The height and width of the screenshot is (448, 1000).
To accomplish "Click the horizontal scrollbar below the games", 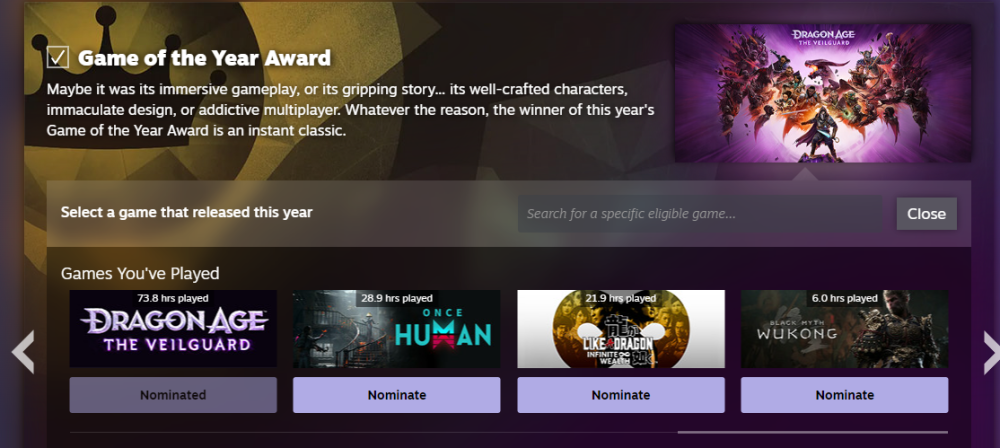I will tap(812, 433).
